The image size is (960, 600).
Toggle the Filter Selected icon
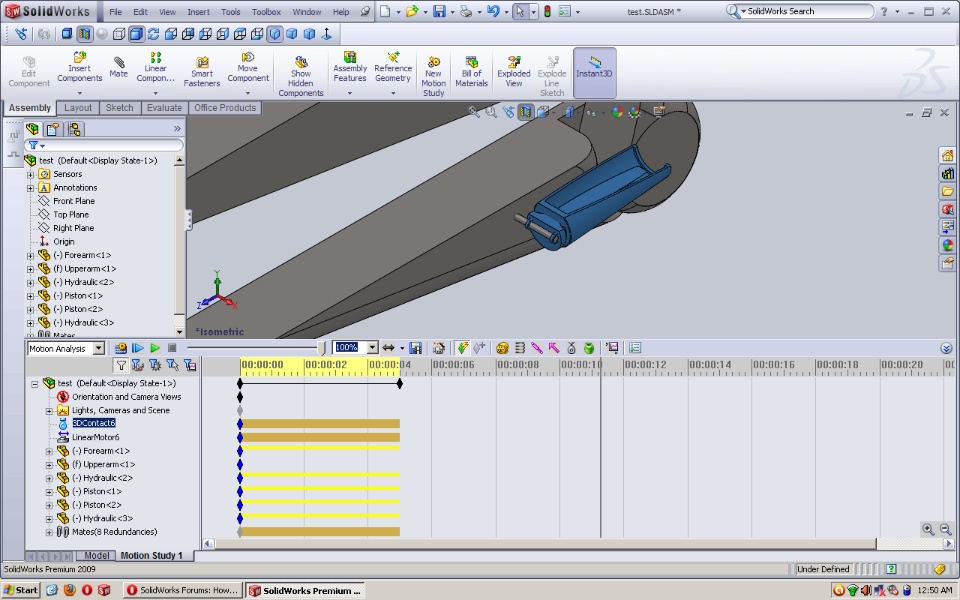(x=173, y=366)
